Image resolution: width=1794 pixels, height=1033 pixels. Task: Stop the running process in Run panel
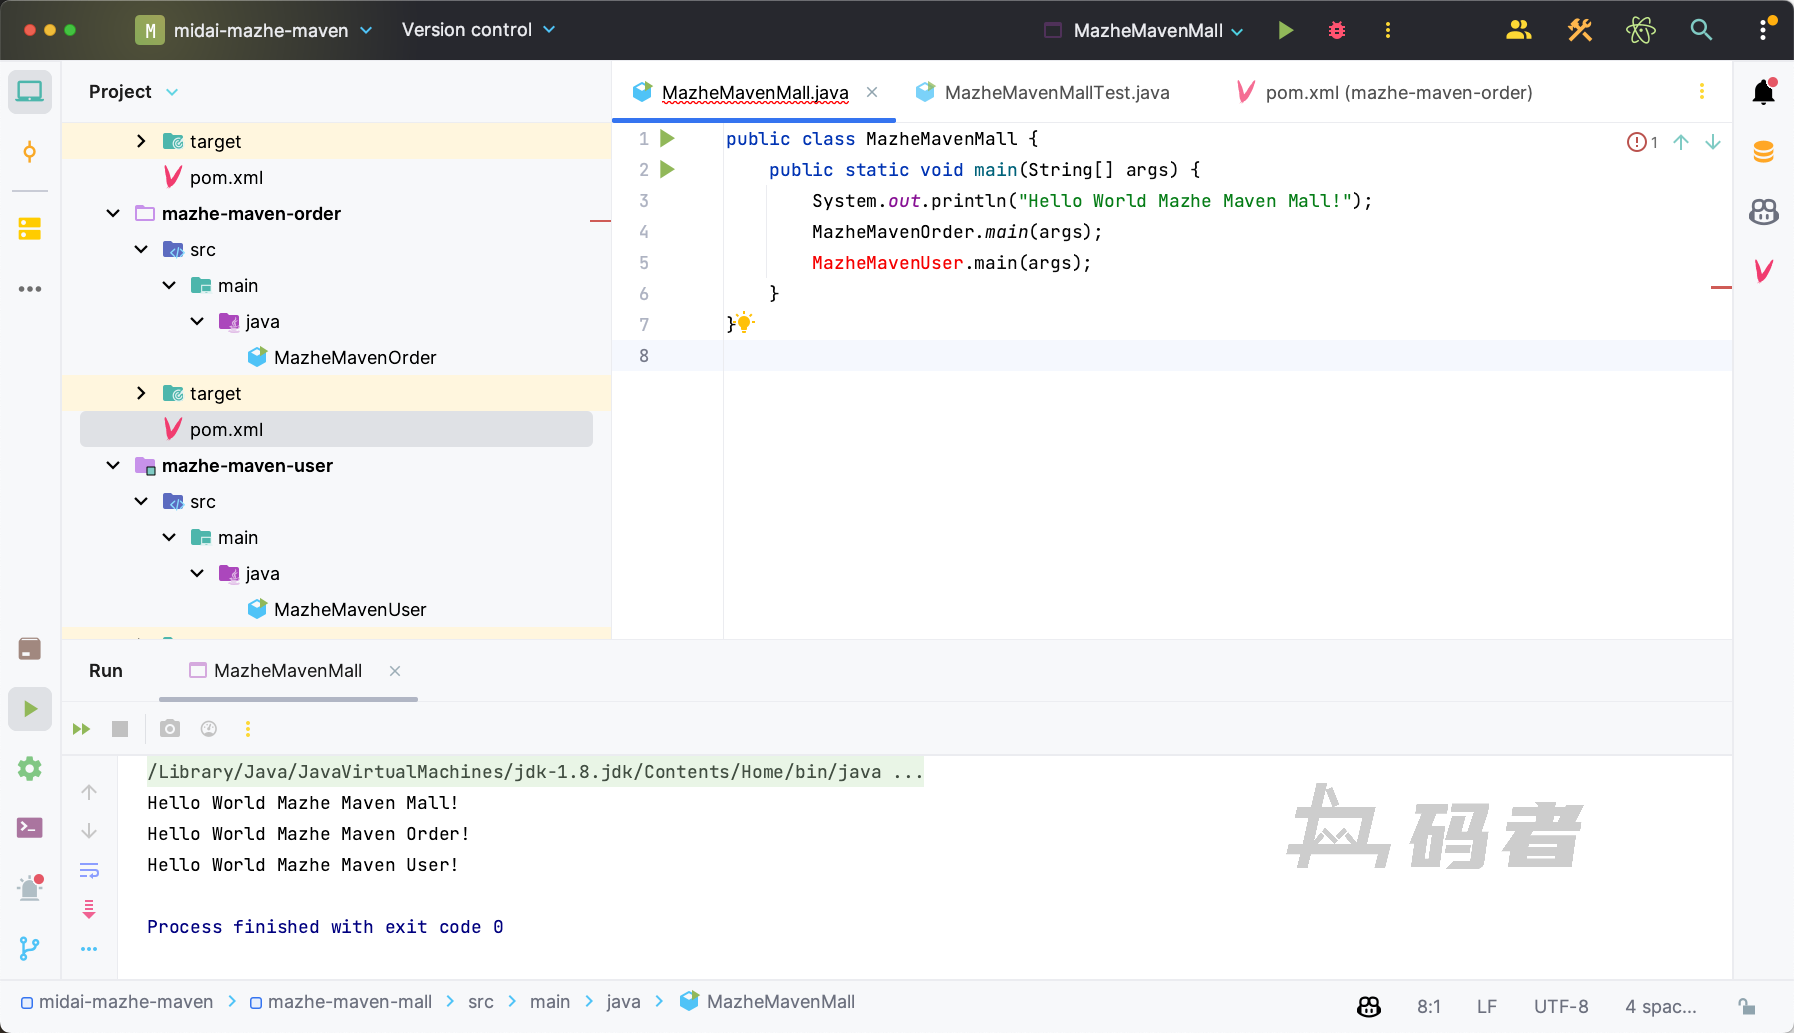click(120, 729)
